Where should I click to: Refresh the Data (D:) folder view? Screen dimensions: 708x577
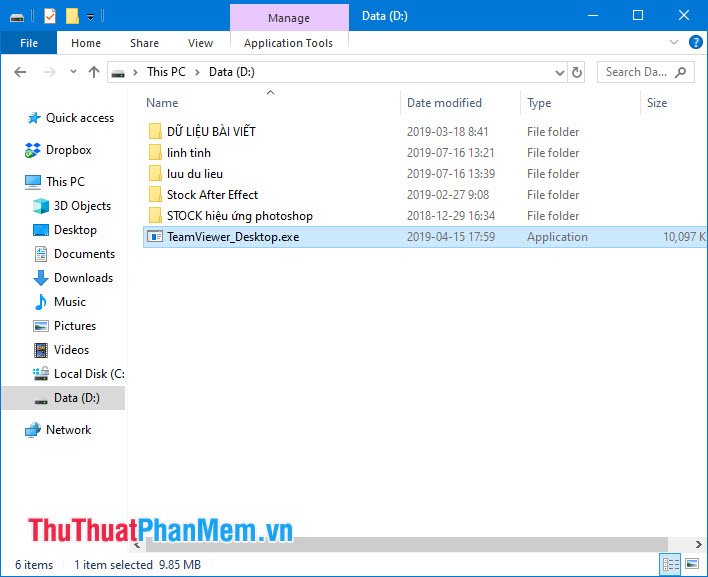click(x=577, y=72)
